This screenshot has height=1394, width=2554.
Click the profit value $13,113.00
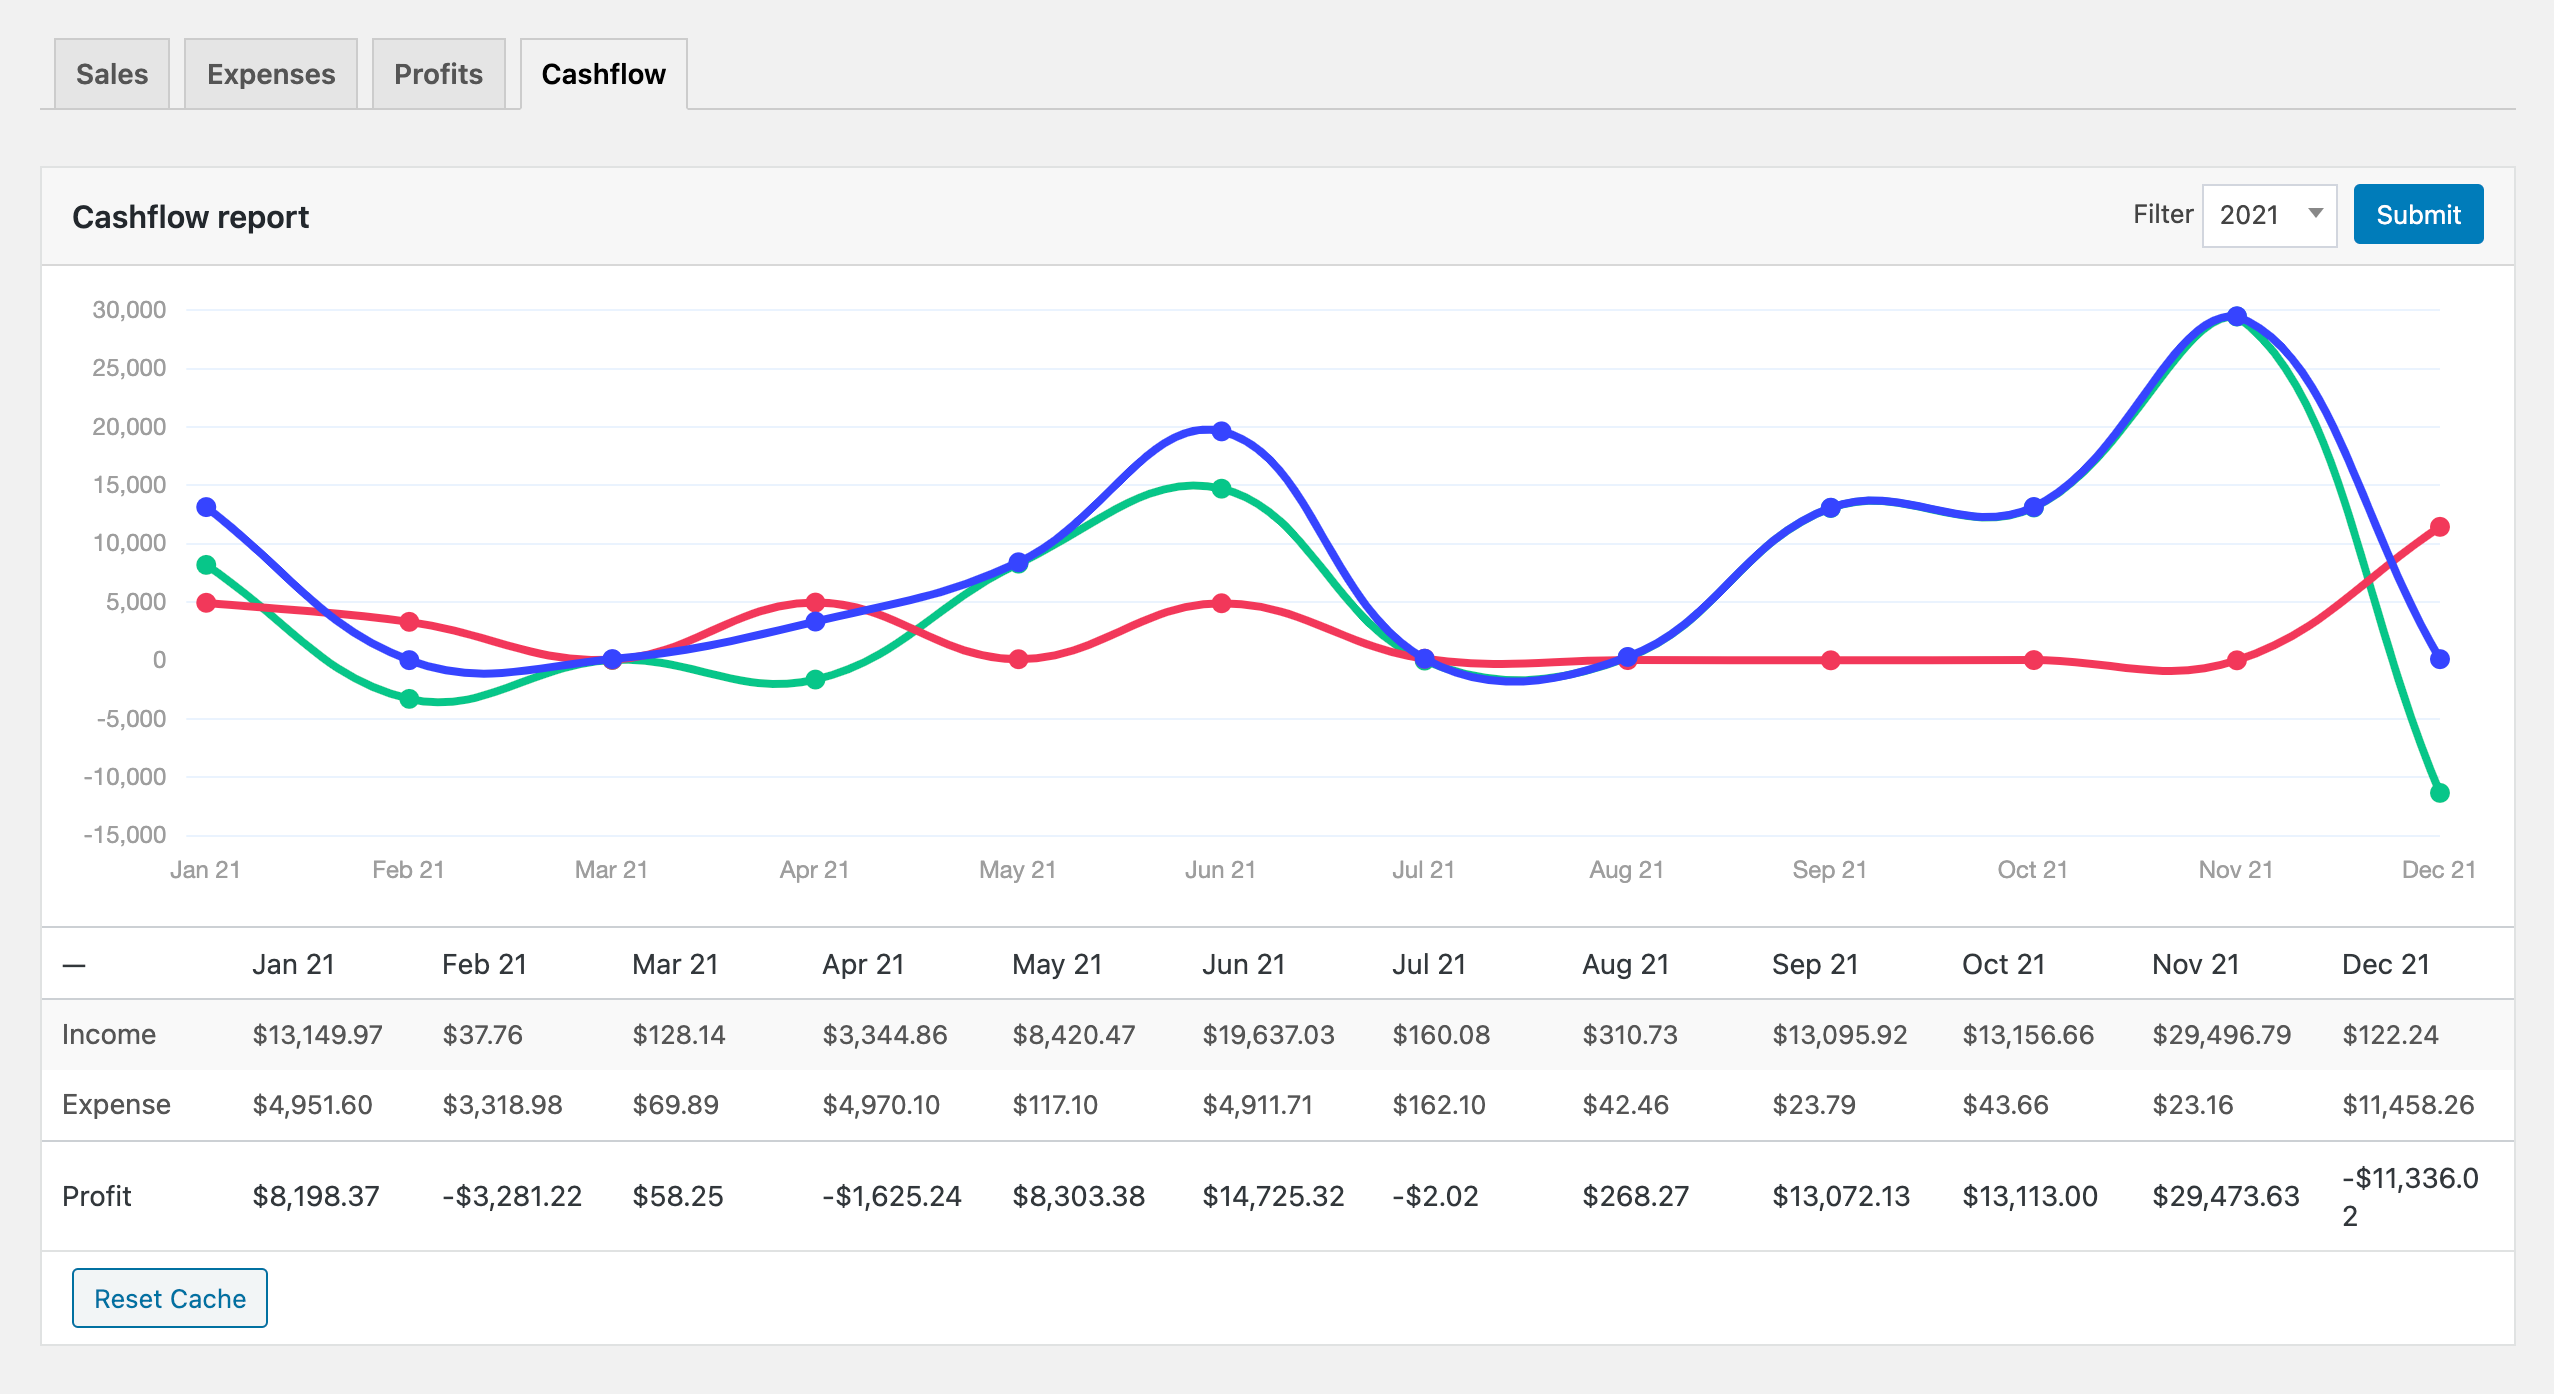point(2030,1196)
